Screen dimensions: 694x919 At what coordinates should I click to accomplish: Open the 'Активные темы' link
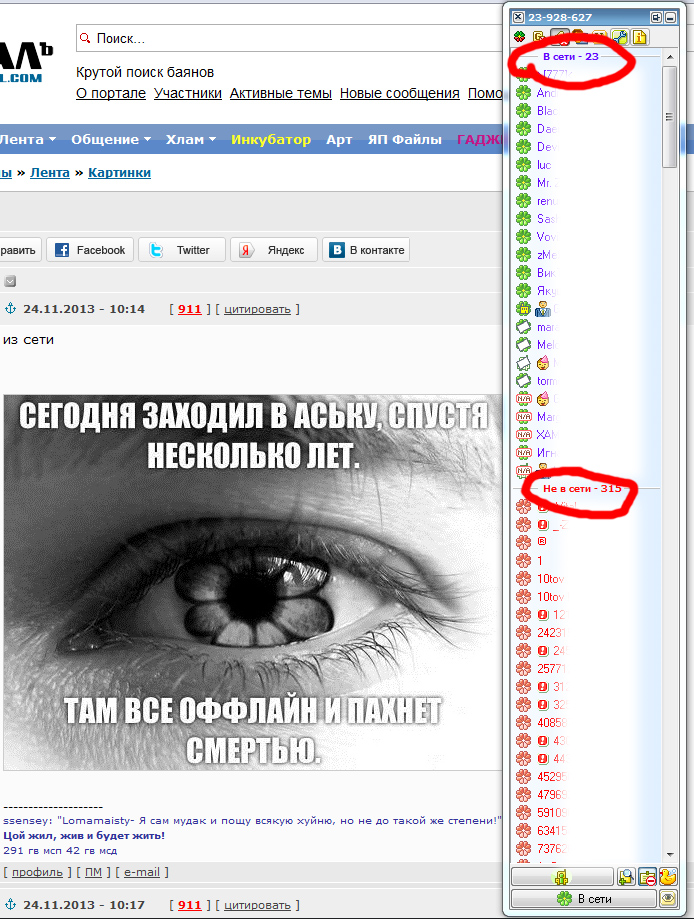pos(281,93)
